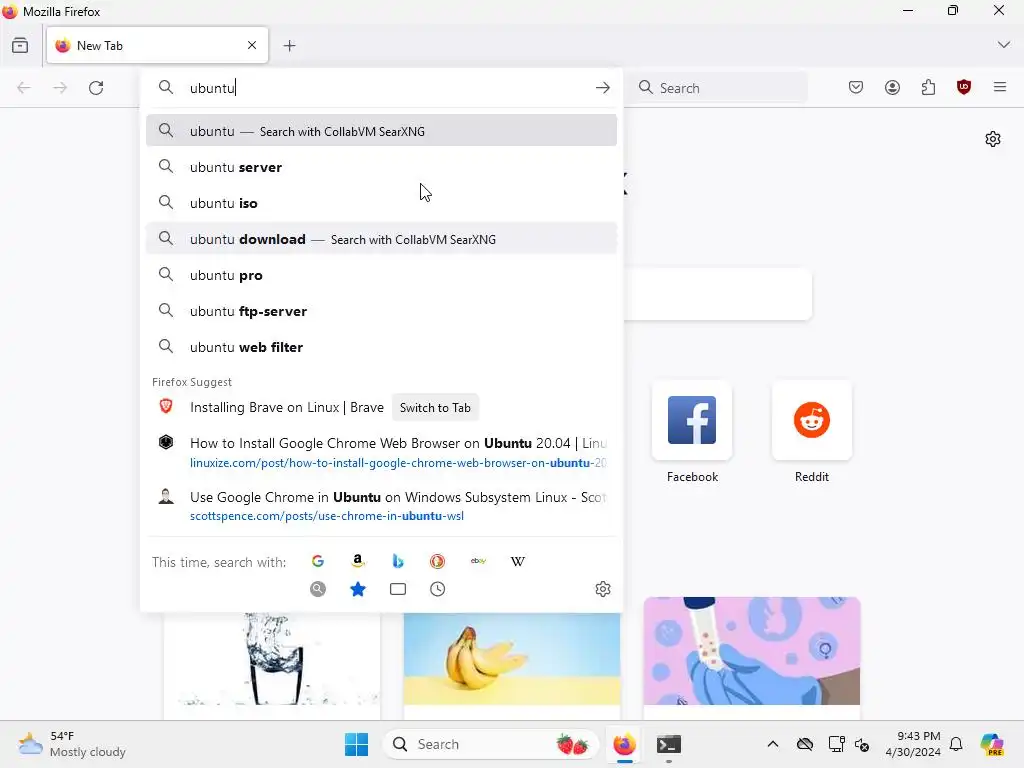The height and width of the screenshot is (768, 1024).
Task: Search this time with Google
Action: (x=318, y=561)
